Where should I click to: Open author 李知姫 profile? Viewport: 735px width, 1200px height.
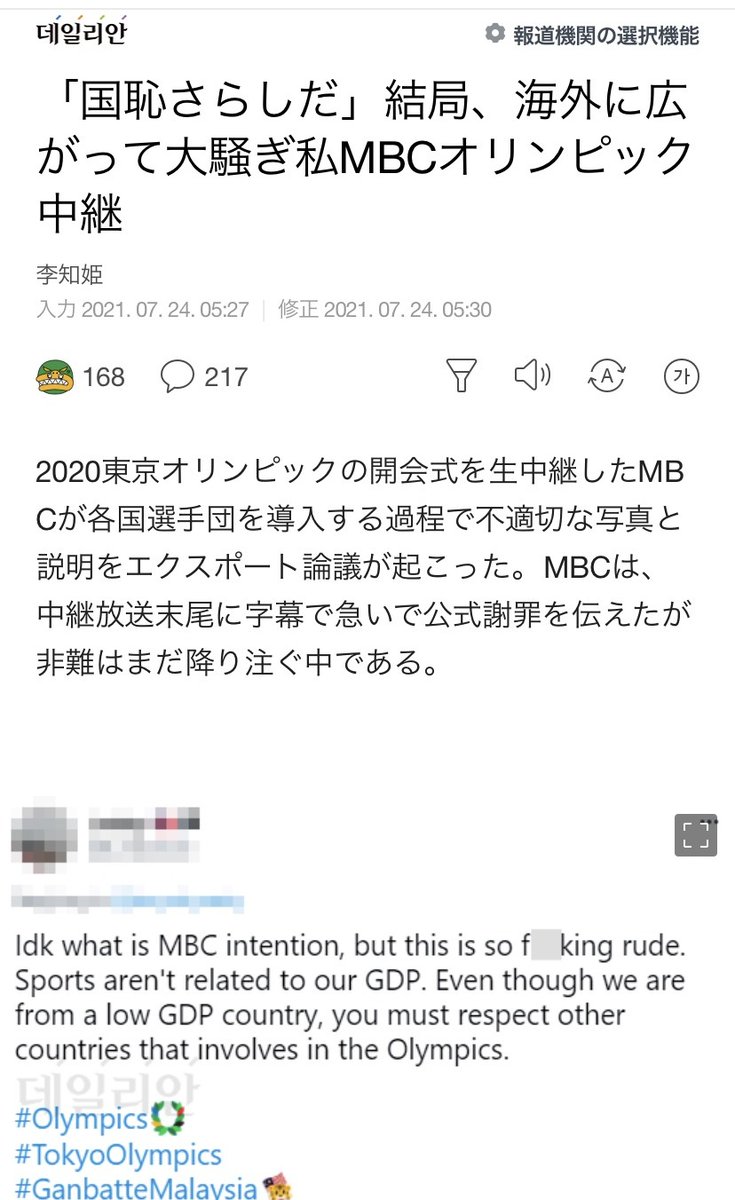pos(69,275)
